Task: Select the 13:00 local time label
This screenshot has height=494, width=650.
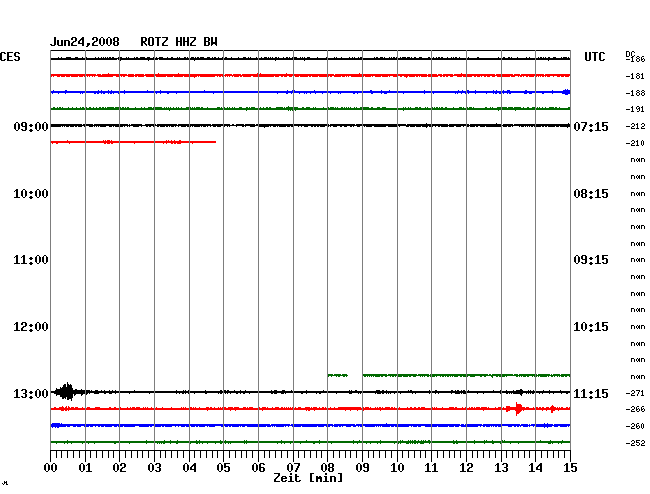Action: pos(31,393)
